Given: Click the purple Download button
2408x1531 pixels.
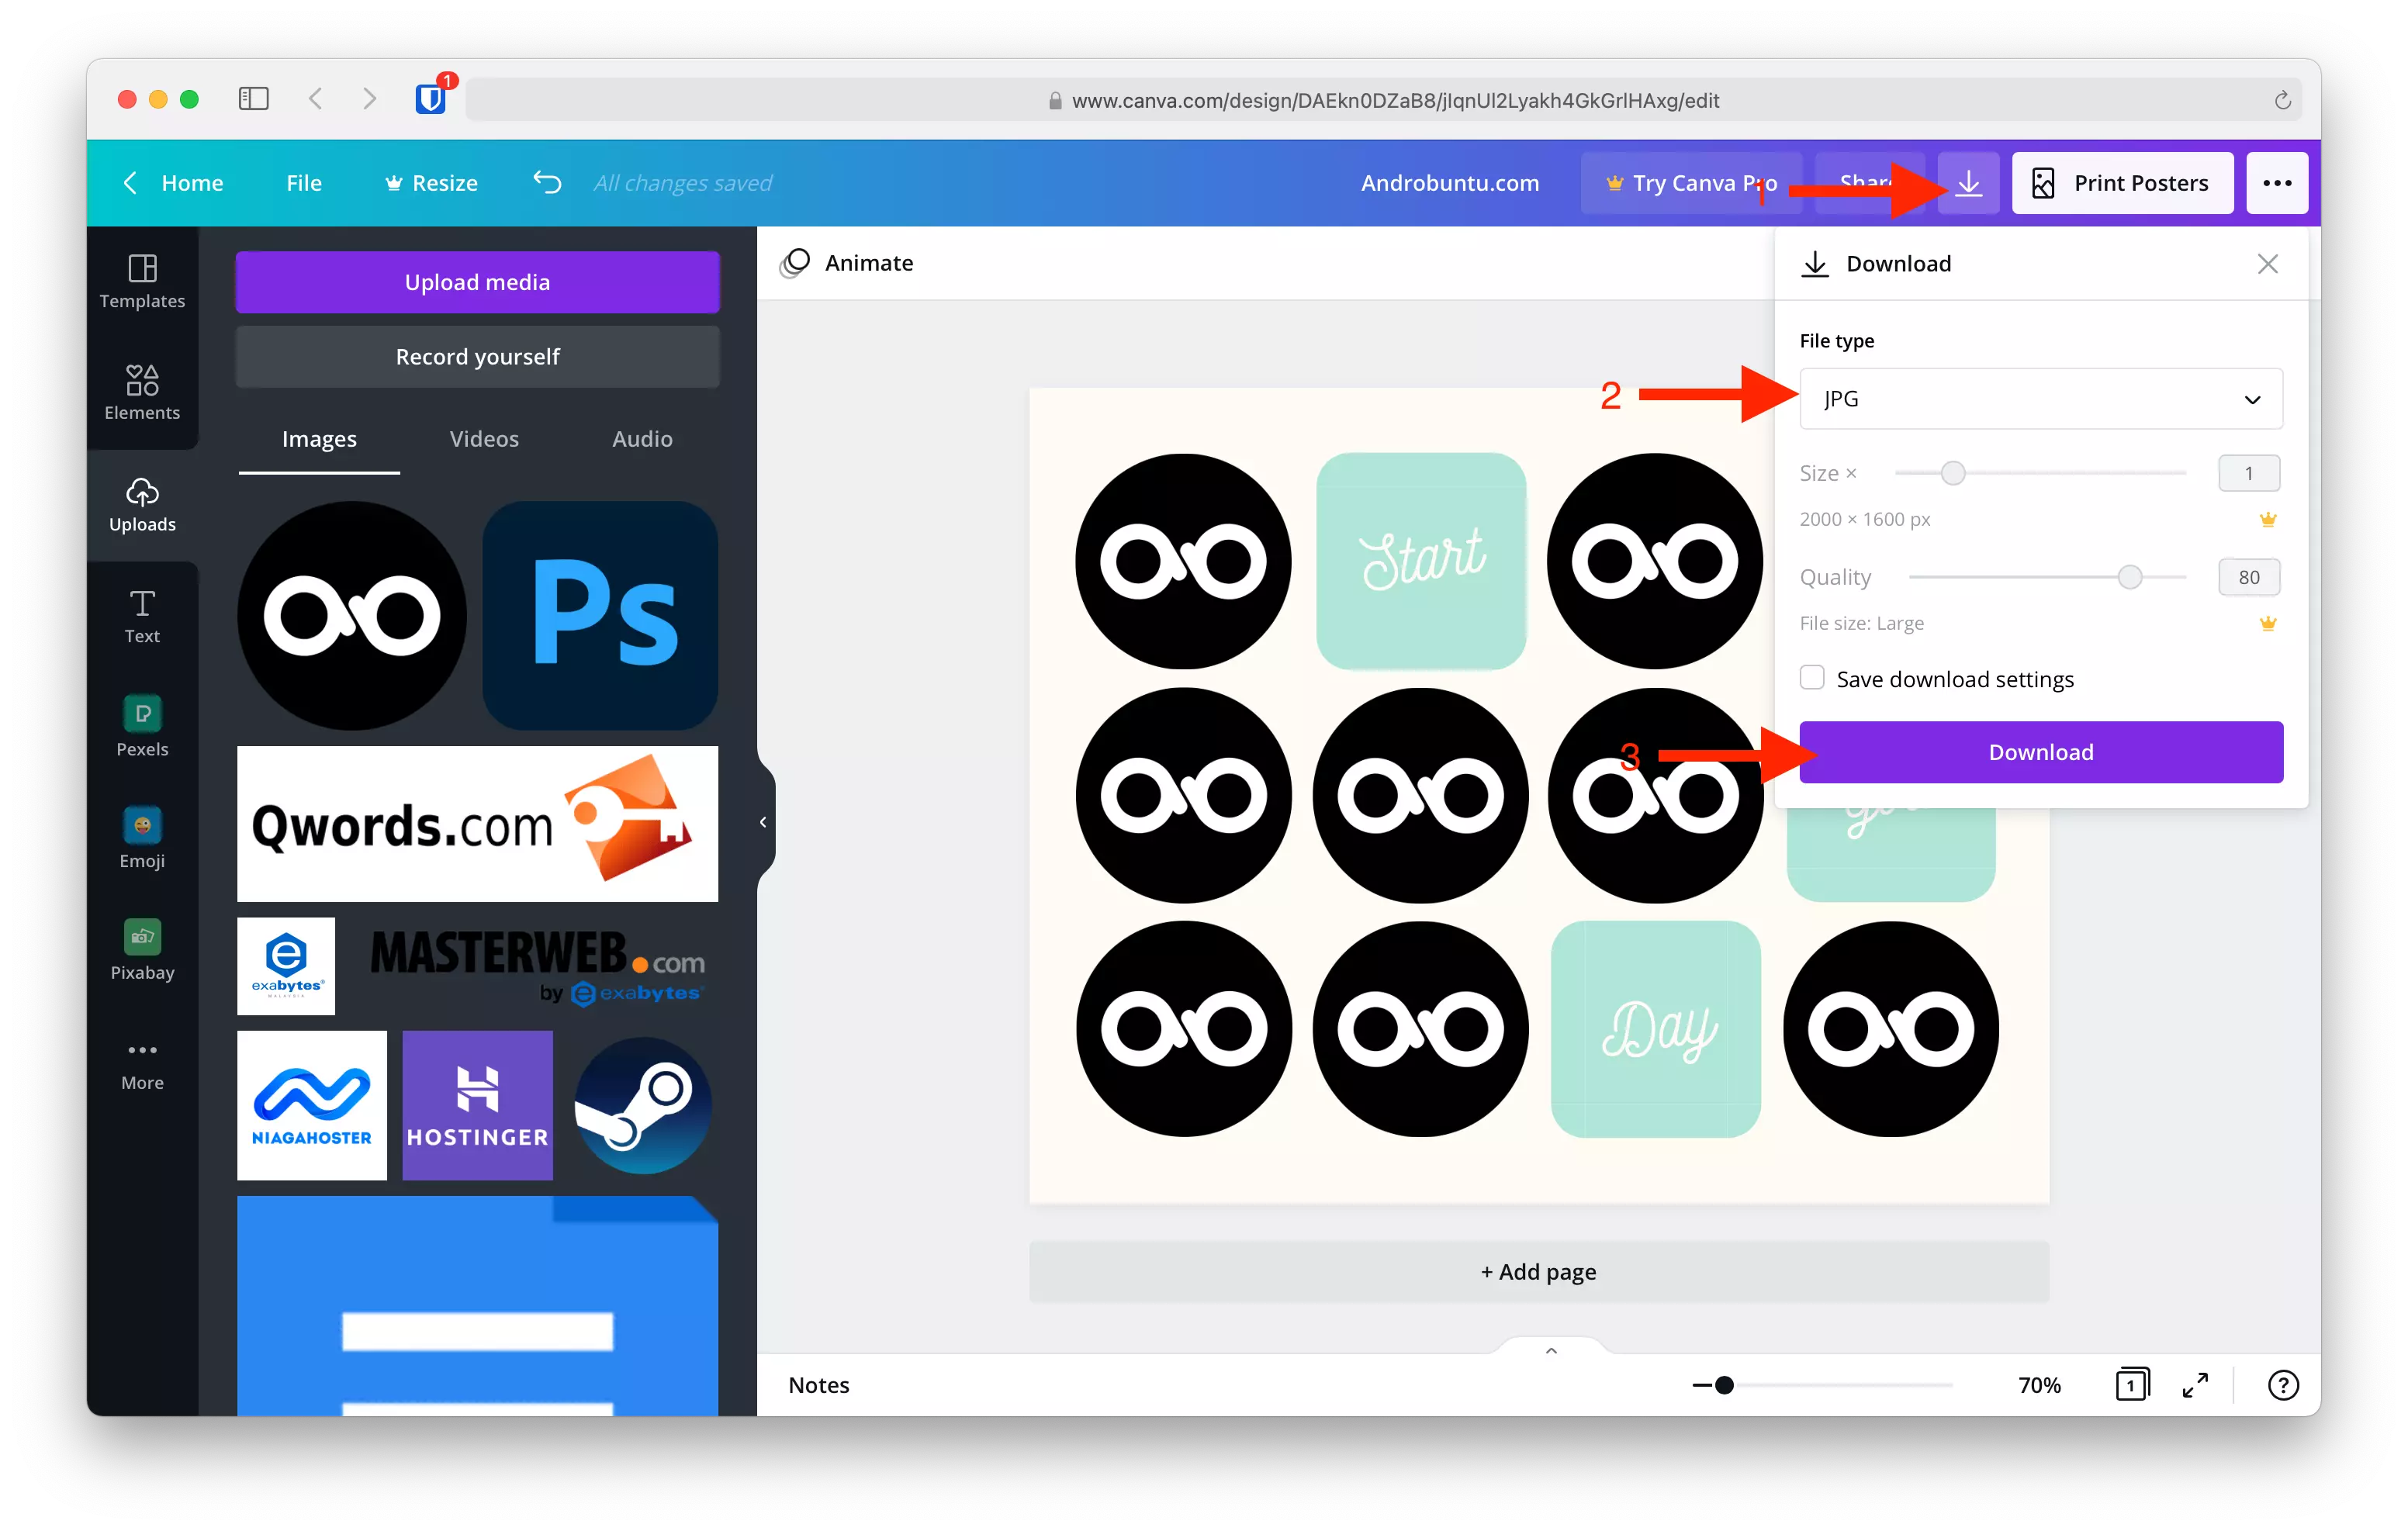Looking at the screenshot, I should tap(2040, 751).
